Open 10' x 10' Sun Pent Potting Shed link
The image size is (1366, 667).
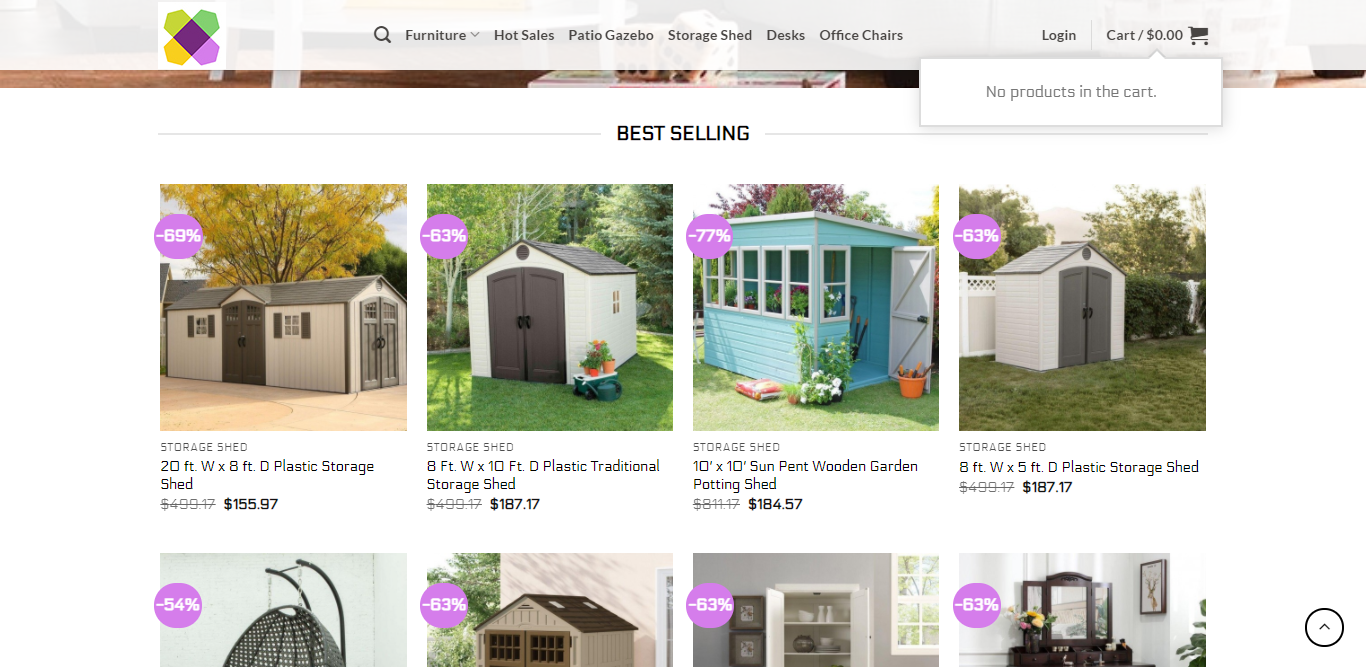pyautogui.click(x=805, y=475)
